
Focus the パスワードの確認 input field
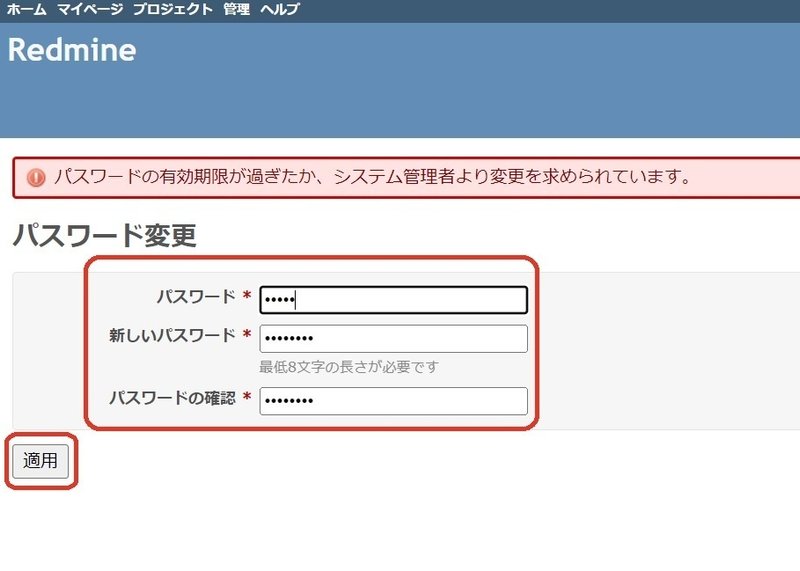[x=393, y=401]
